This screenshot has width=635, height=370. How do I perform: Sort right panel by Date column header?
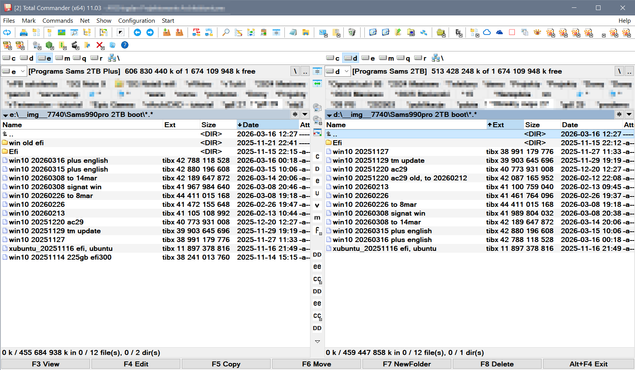click(591, 125)
